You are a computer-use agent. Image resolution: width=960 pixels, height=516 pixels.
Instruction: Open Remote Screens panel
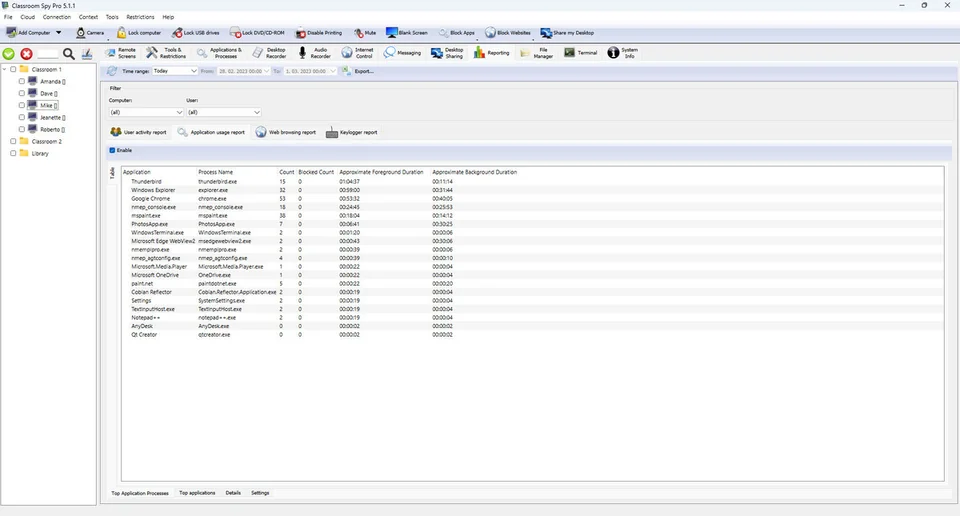click(121, 53)
